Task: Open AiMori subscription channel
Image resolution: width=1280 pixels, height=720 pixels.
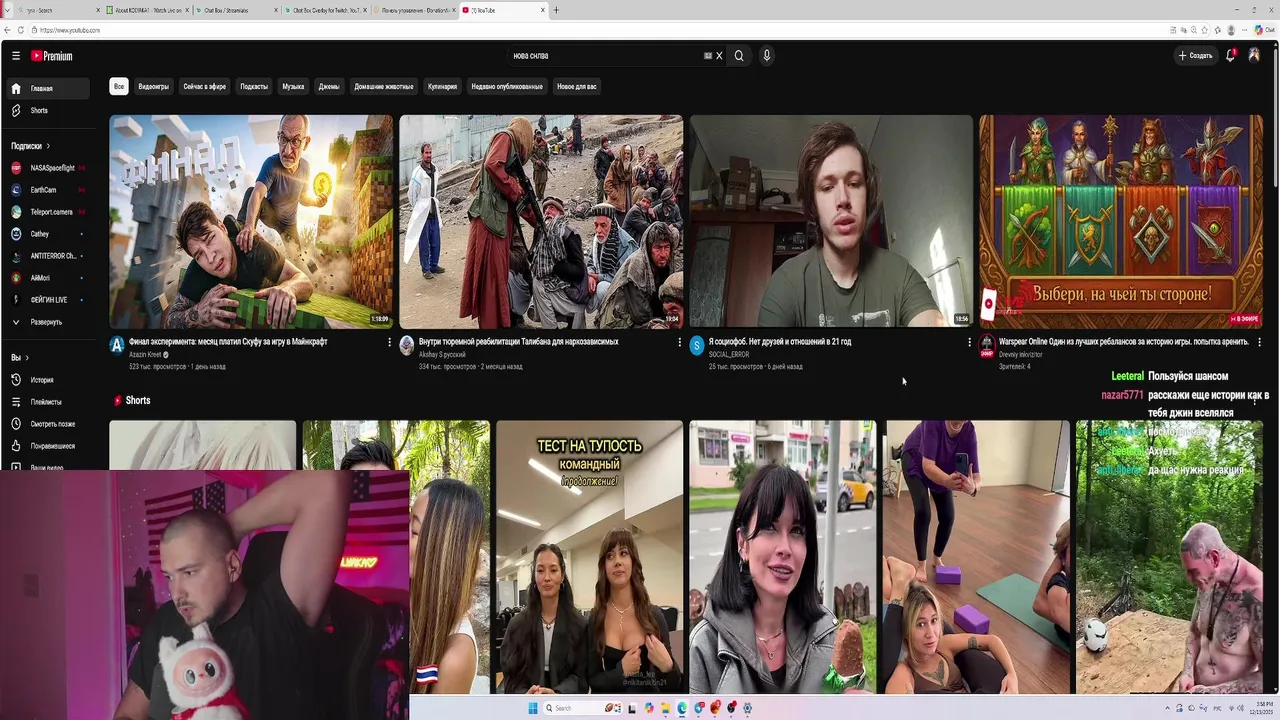Action: click(x=48, y=278)
